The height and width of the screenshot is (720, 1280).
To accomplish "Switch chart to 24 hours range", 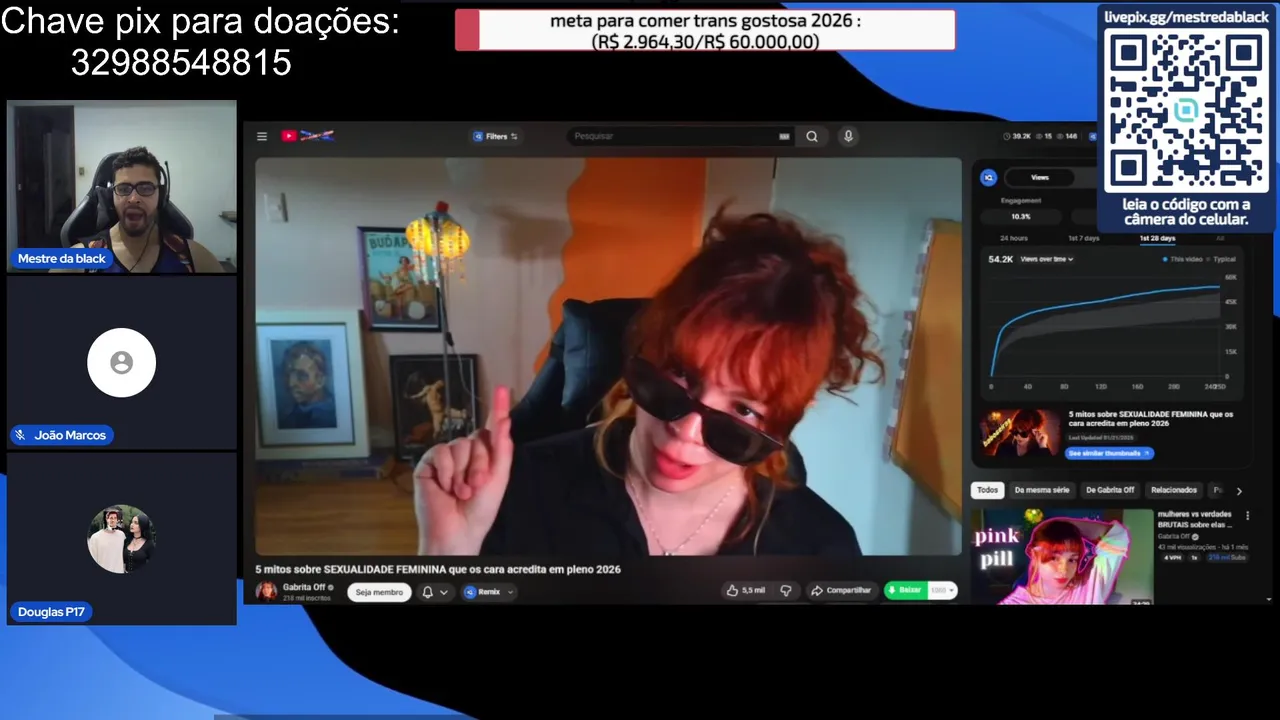I will (x=1014, y=238).
